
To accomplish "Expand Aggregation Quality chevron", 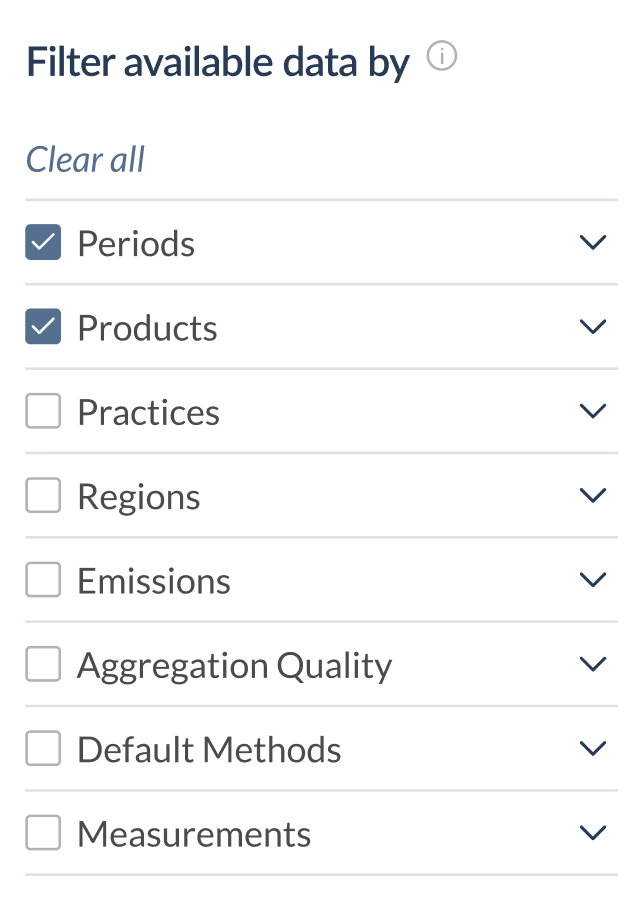I will (593, 664).
